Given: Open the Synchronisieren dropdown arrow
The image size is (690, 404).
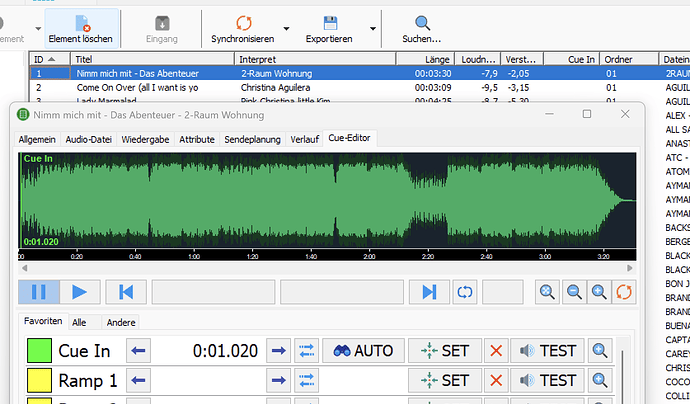Looking at the screenshot, I should click(x=286, y=29).
